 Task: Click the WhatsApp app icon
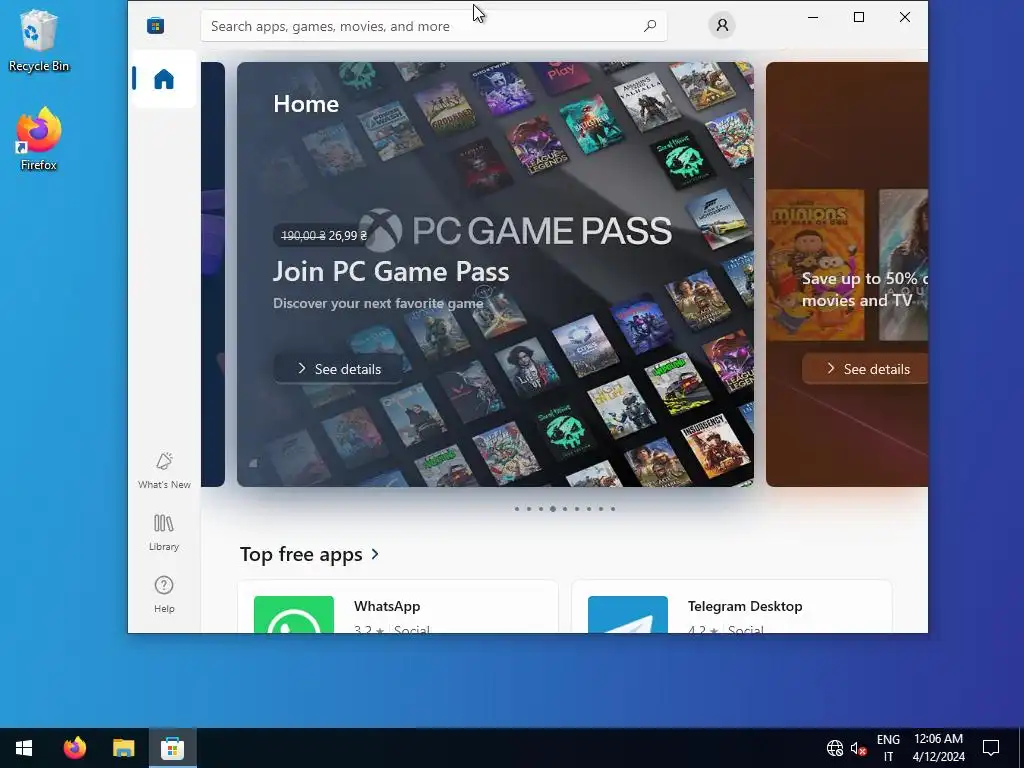[294, 615]
